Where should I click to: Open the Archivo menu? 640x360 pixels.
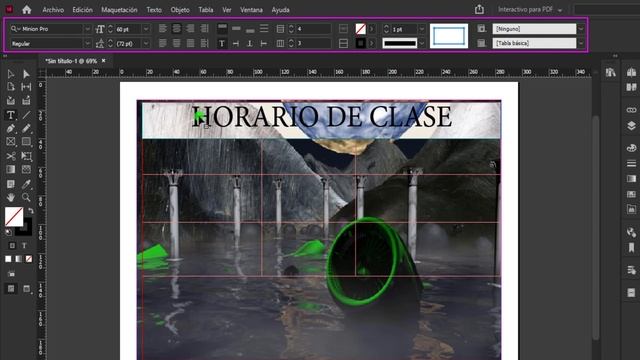[x=53, y=10]
